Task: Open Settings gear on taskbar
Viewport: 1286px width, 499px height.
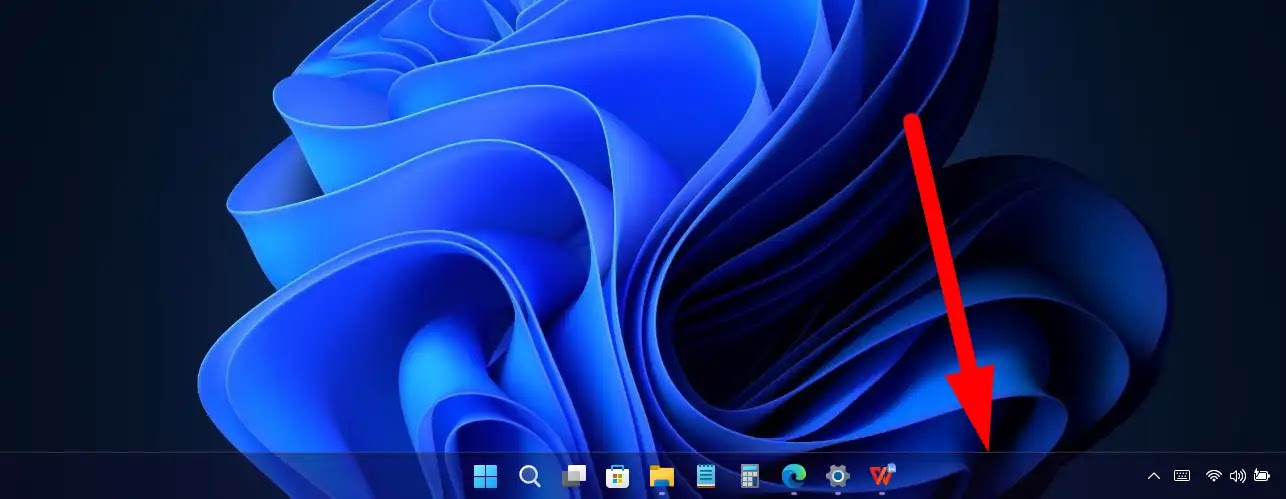Action: coord(837,476)
